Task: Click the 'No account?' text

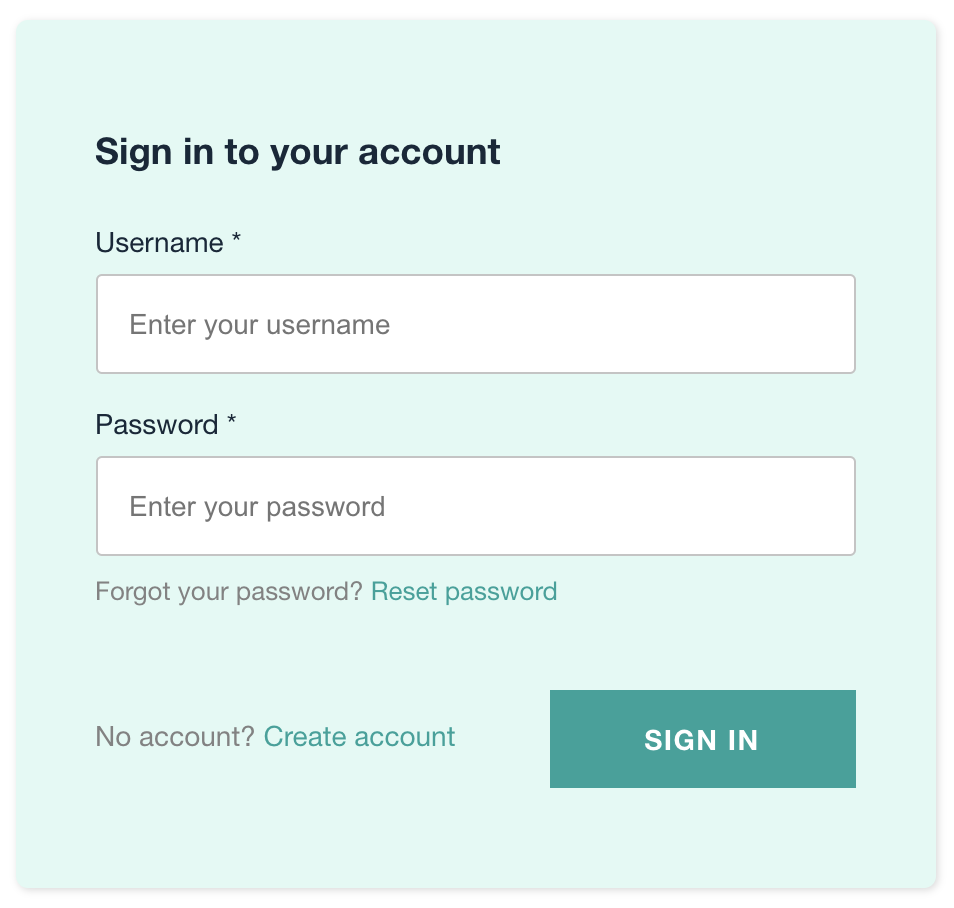Action: [x=175, y=737]
